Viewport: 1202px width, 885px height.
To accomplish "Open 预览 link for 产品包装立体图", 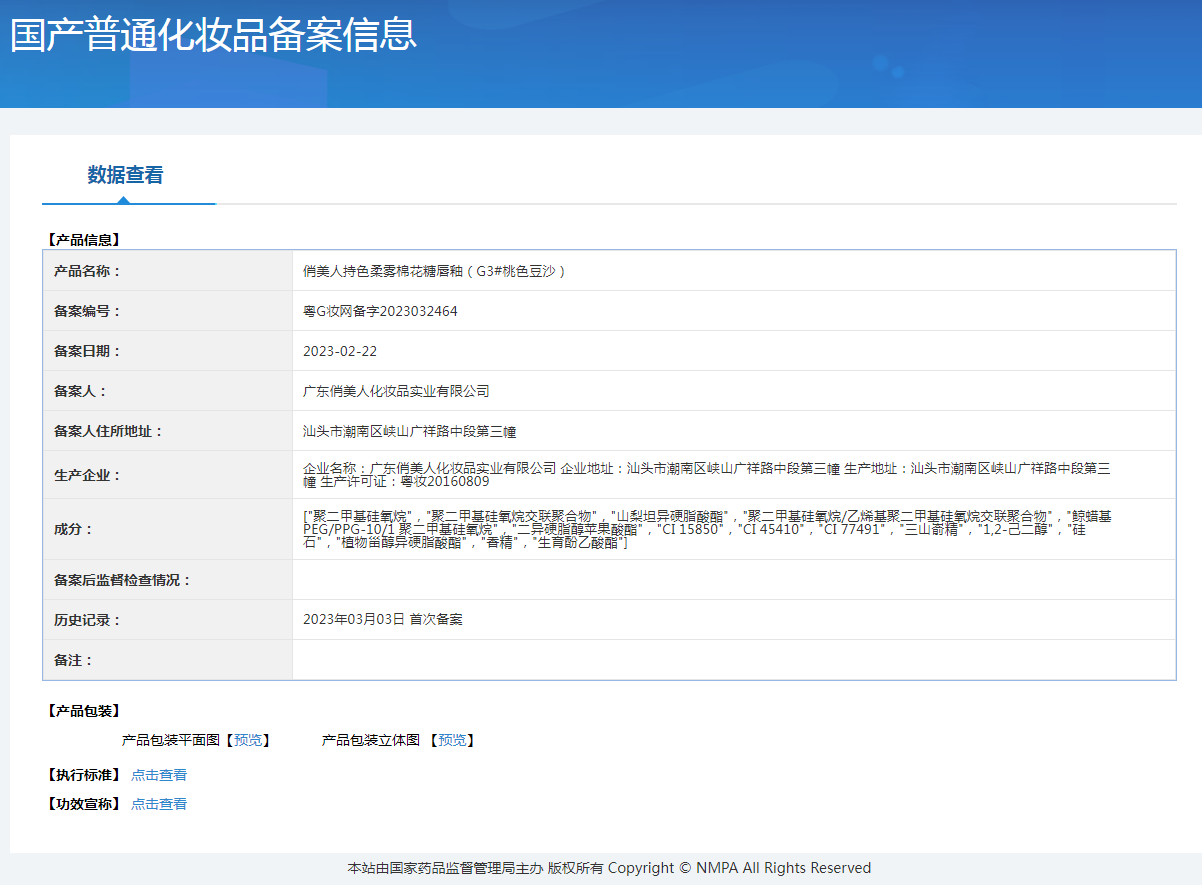I will (452, 741).
